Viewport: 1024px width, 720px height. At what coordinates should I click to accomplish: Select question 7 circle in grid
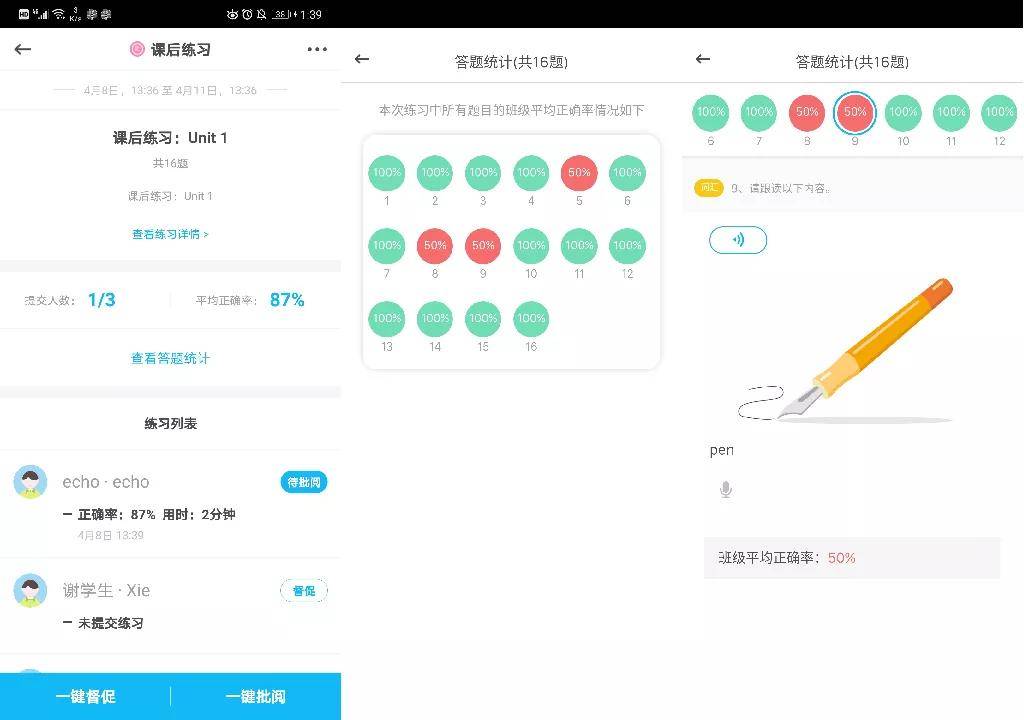pyautogui.click(x=387, y=246)
